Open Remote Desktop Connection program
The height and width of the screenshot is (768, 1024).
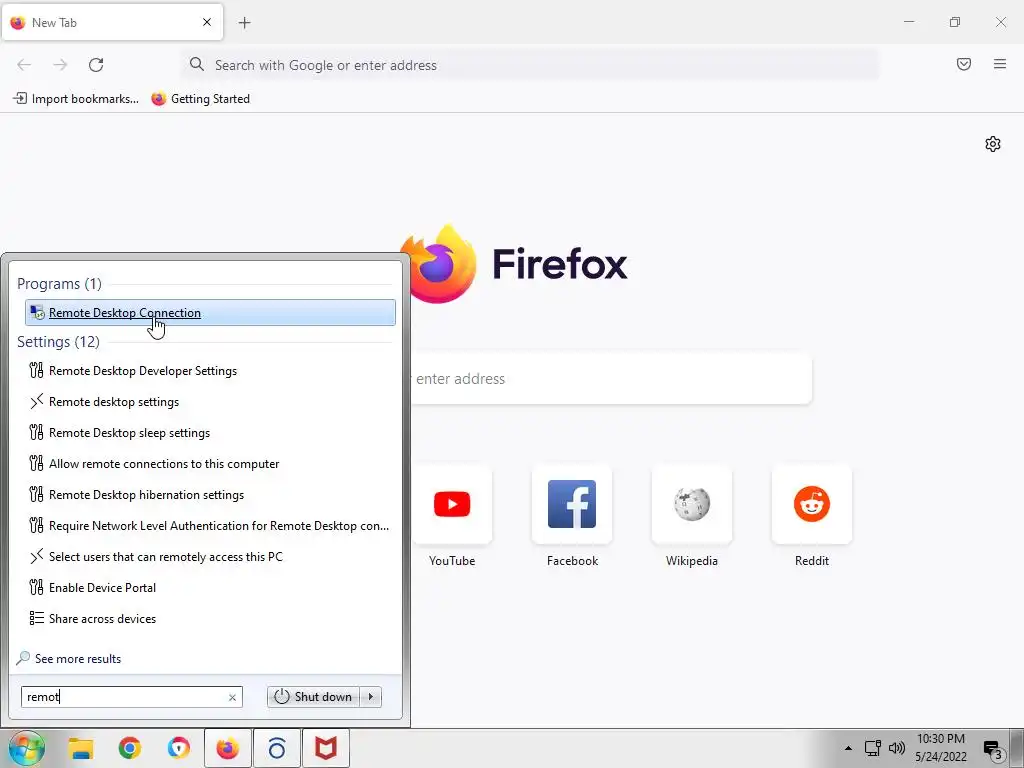click(210, 313)
